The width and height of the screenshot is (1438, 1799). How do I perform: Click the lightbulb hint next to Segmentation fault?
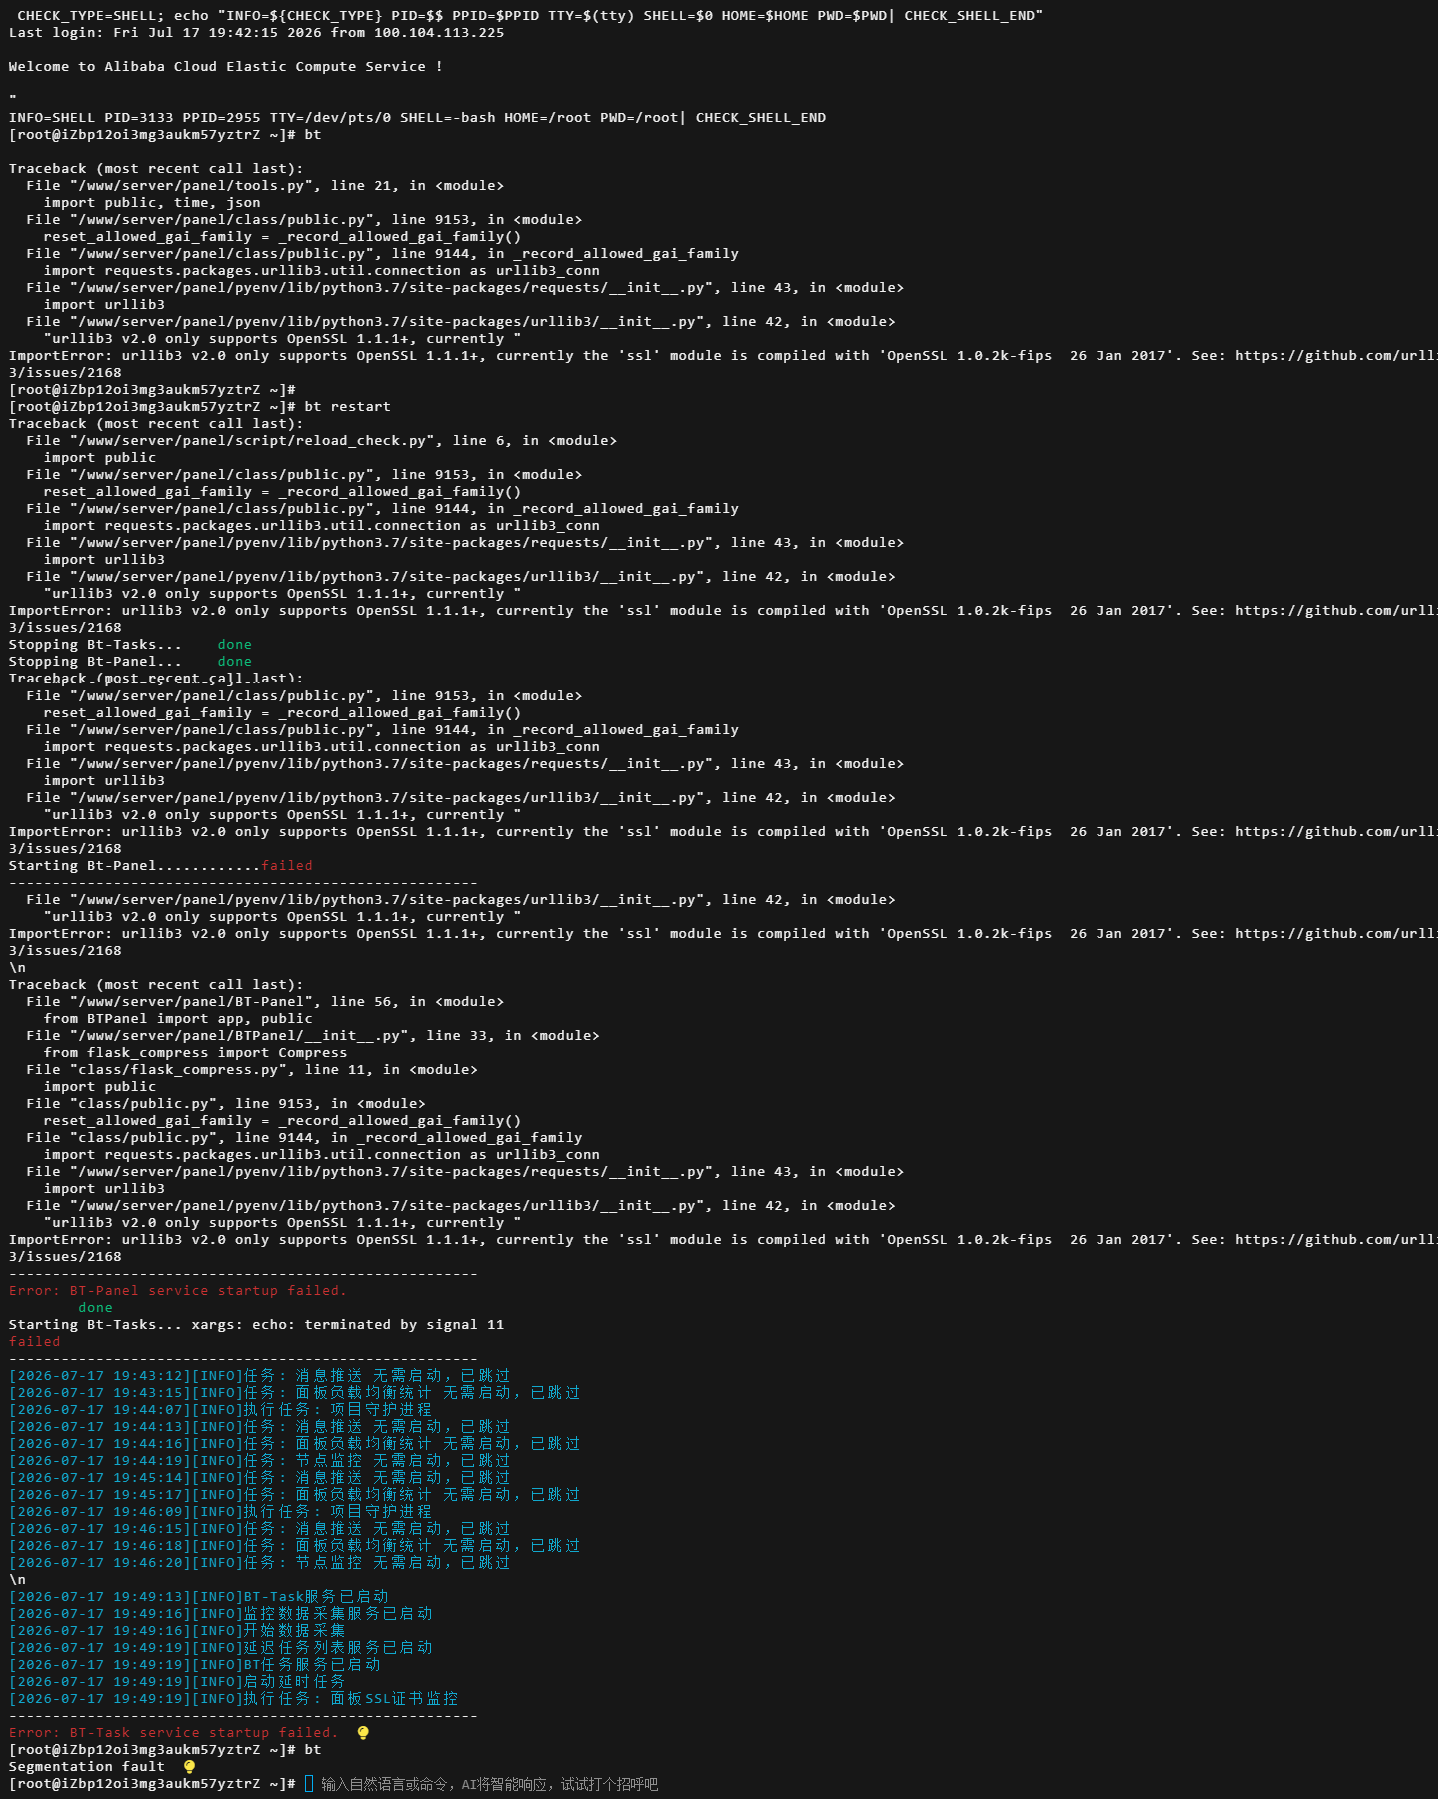(x=189, y=1766)
